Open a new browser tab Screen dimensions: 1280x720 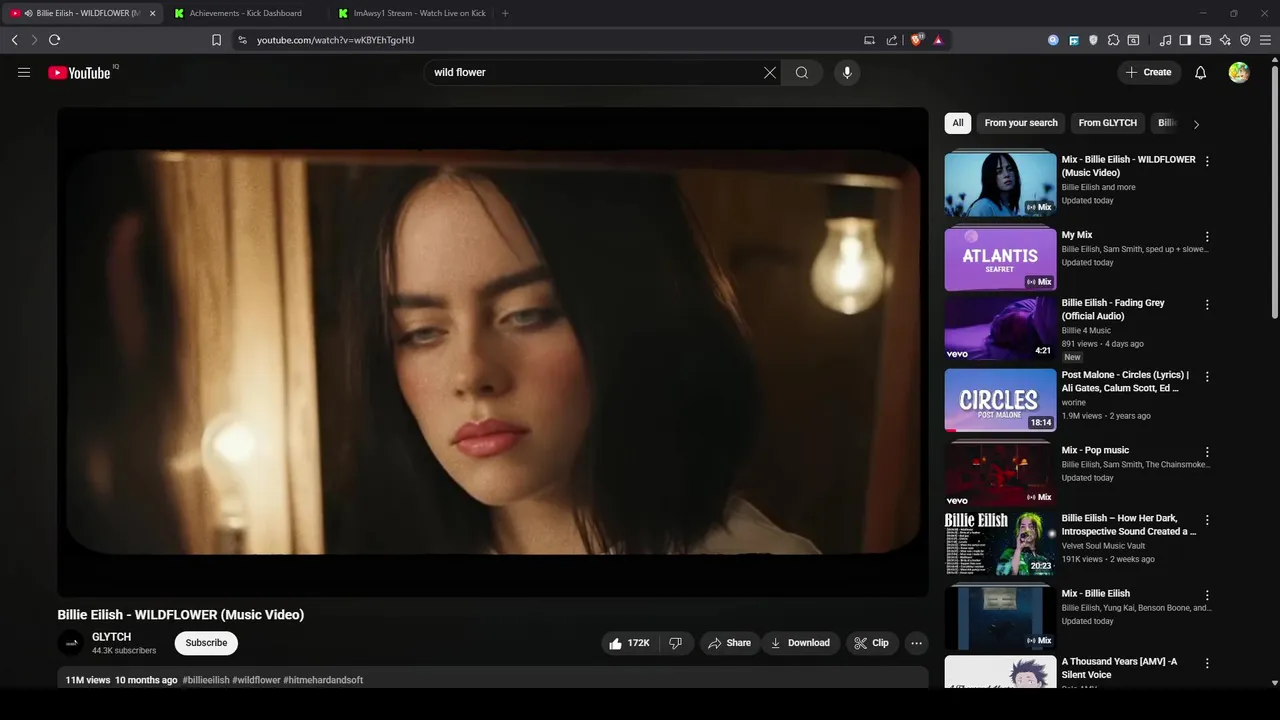505,13
